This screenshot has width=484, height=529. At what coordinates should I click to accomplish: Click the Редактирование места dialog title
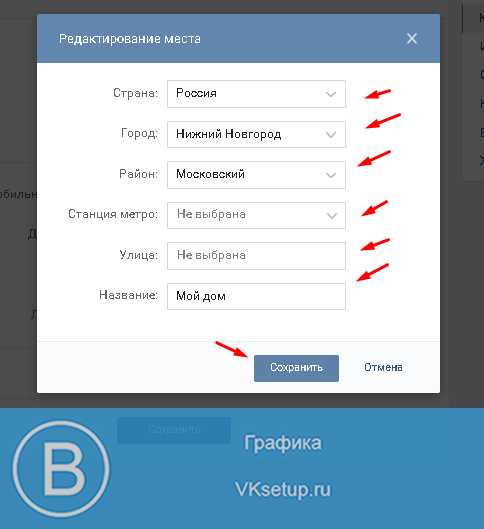(x=130, y=38)
